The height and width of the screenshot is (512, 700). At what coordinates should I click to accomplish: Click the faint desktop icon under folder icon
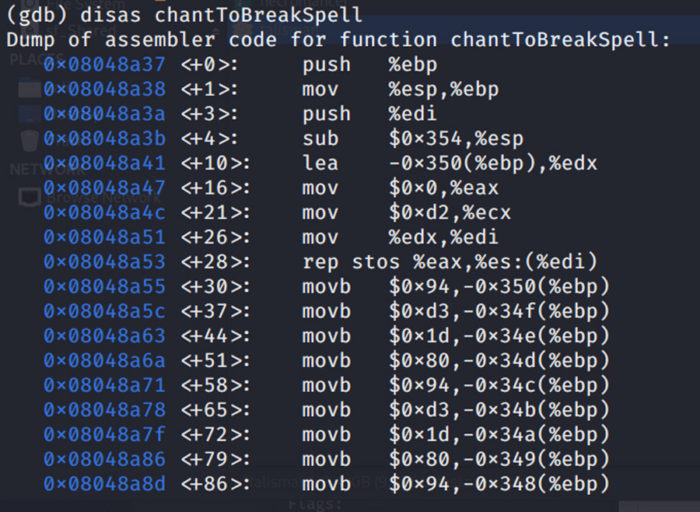click(x=29, y=113)
